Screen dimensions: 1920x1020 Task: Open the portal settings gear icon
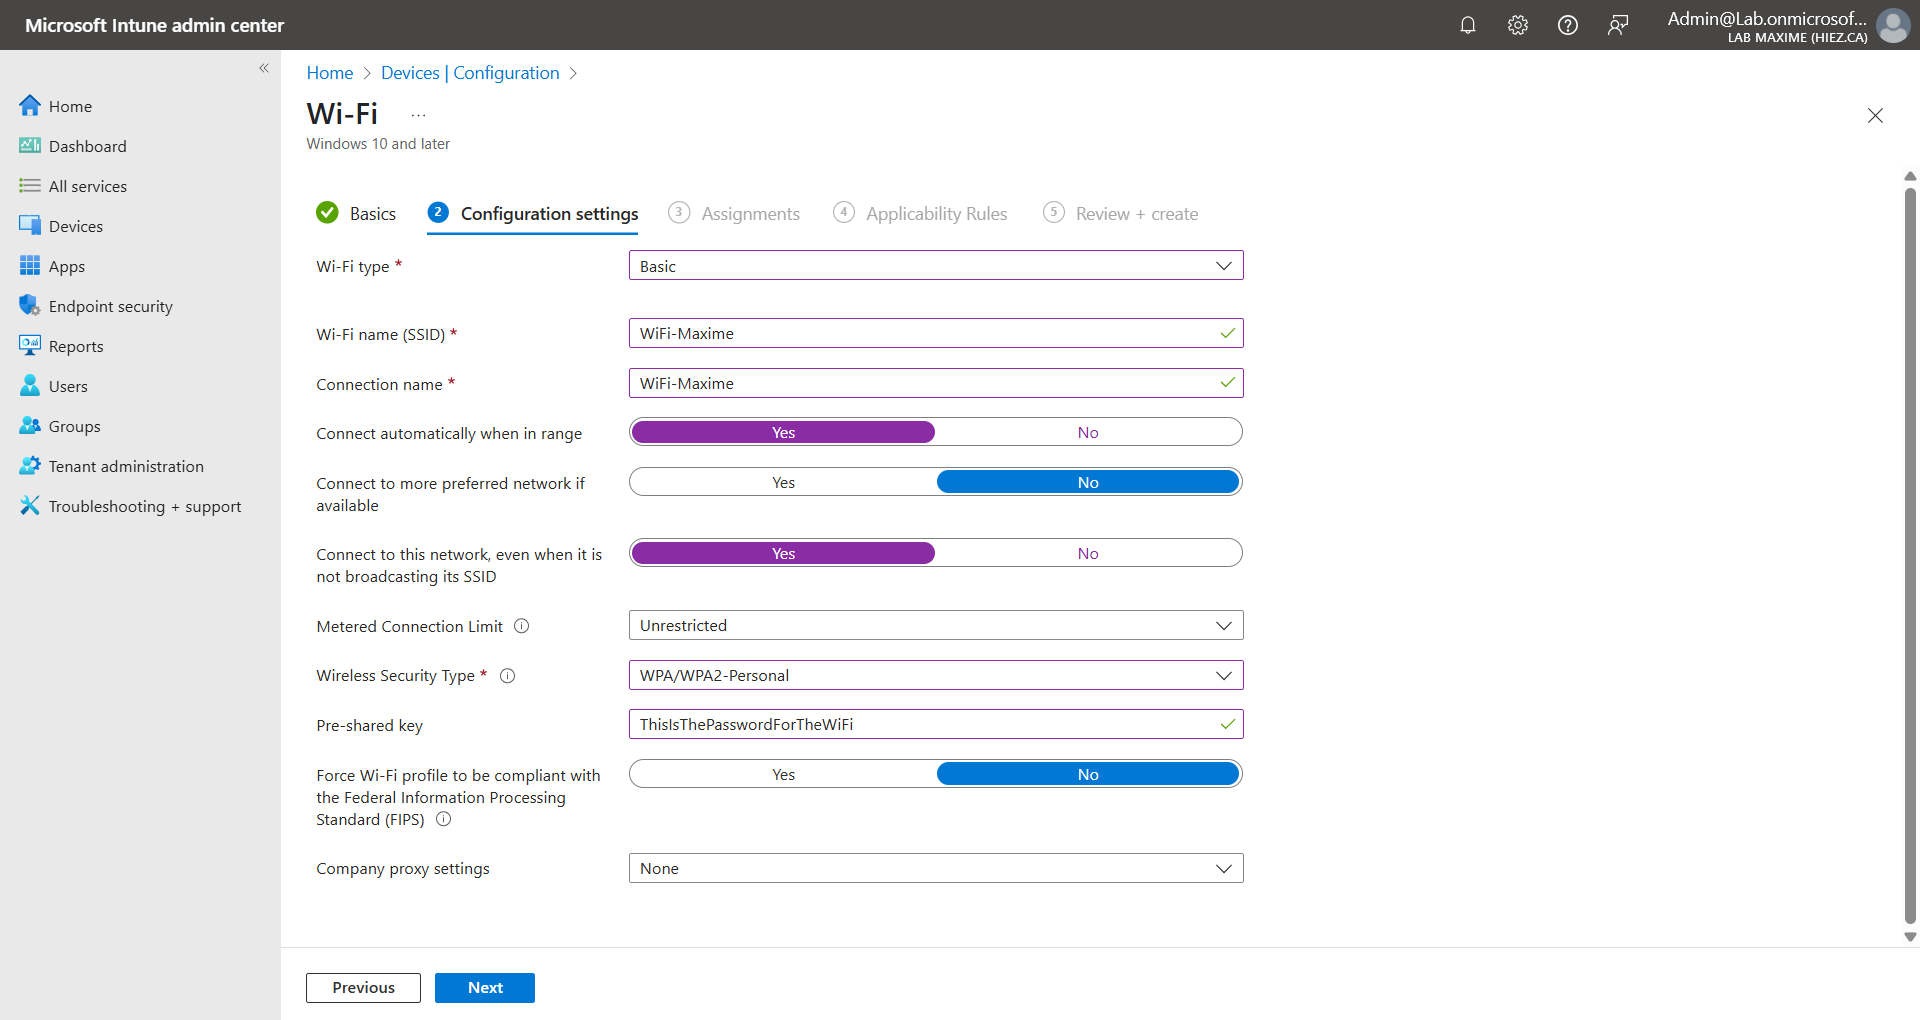[x=1517, y=25]
